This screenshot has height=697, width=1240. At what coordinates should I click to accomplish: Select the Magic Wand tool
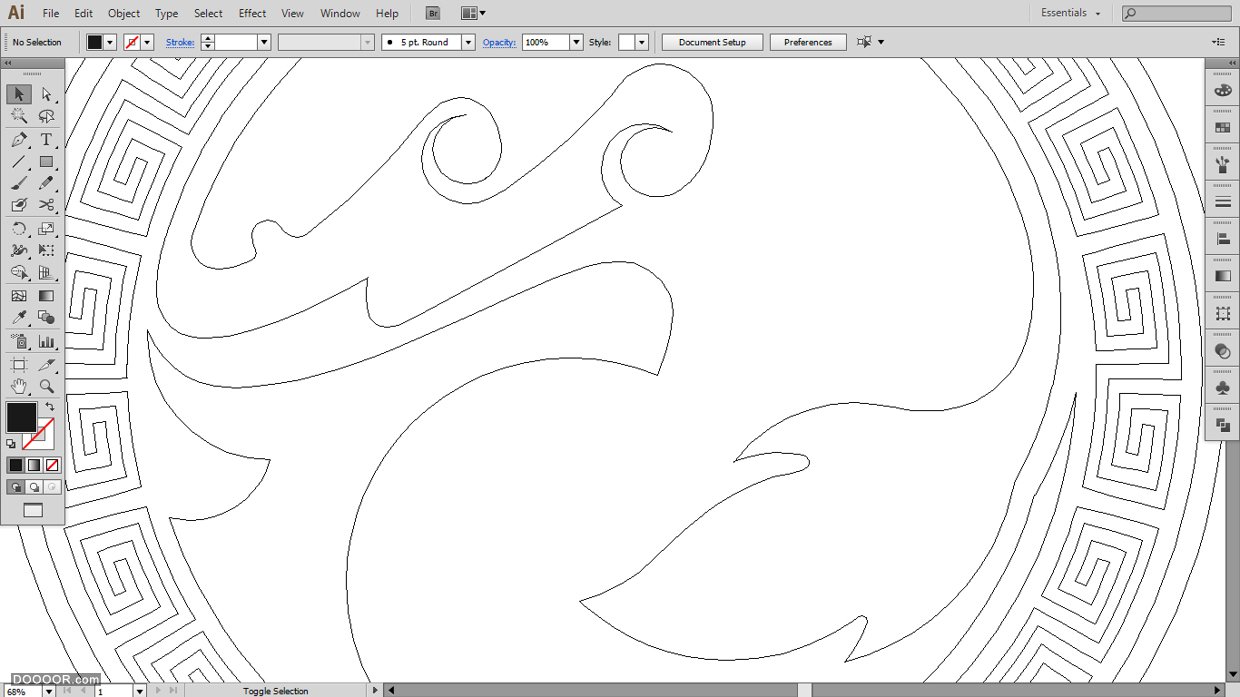pos(19,116)
